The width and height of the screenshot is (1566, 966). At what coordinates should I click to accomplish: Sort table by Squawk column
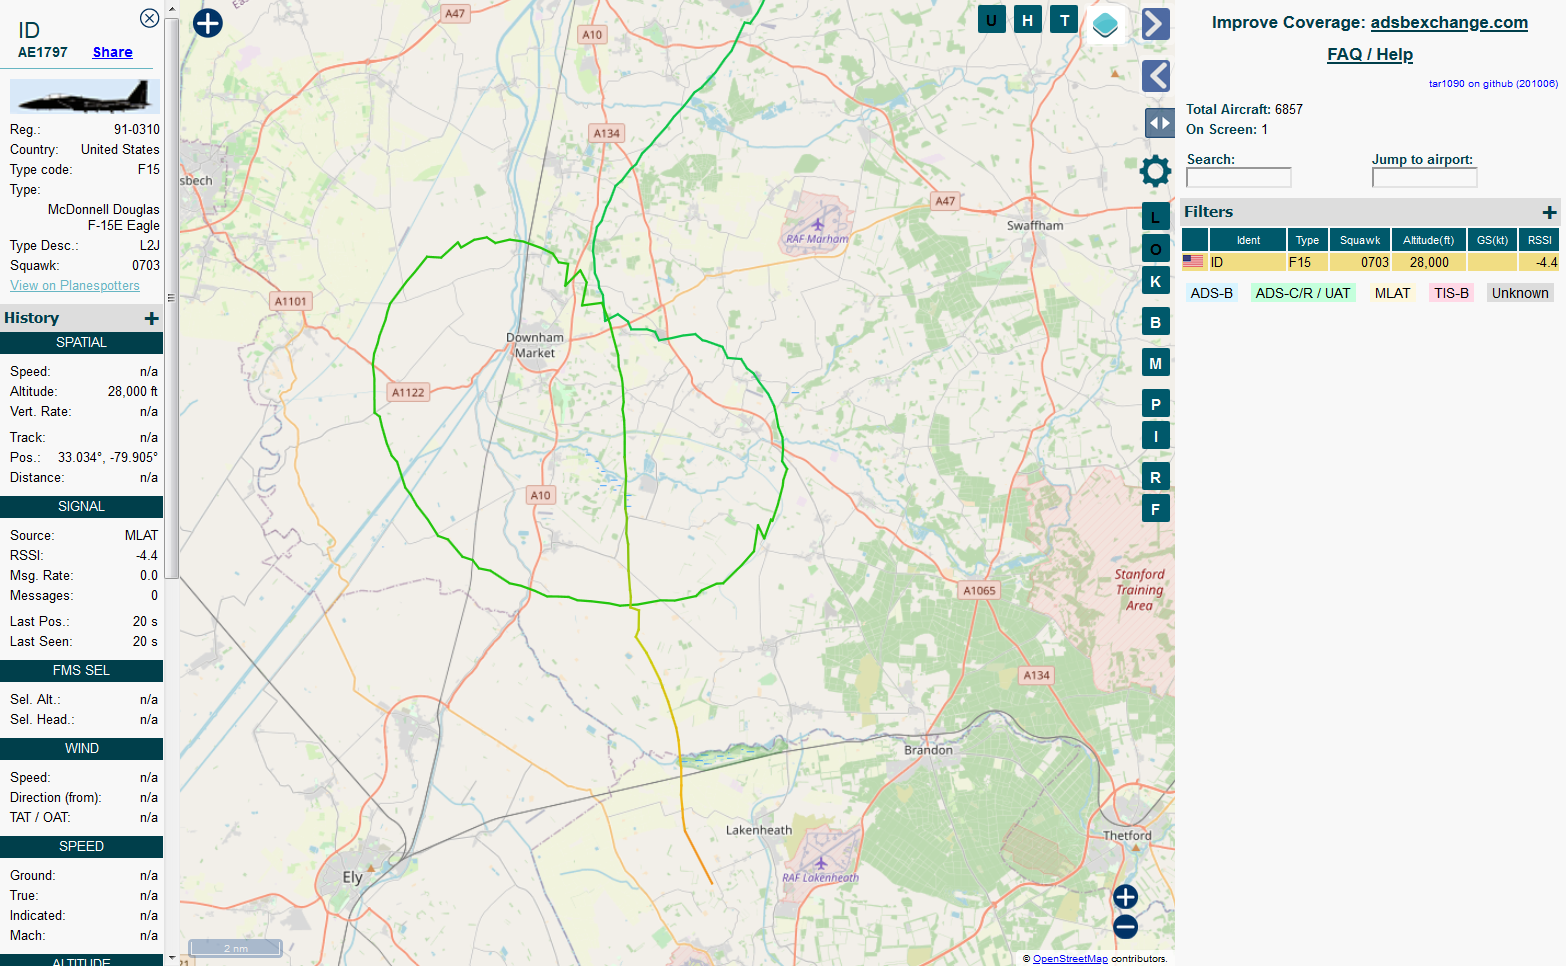click(x=1360, y=240)
